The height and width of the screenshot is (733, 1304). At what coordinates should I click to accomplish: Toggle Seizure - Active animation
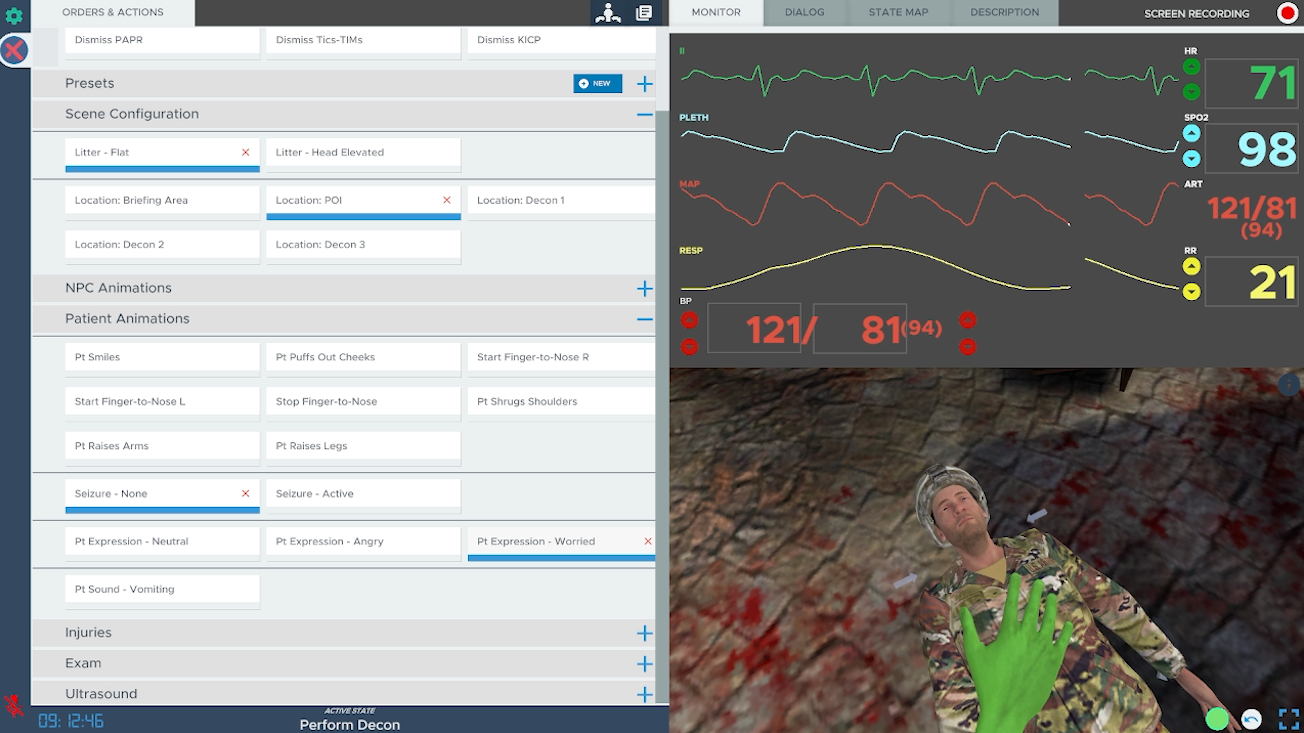click(x=363, y=494)
